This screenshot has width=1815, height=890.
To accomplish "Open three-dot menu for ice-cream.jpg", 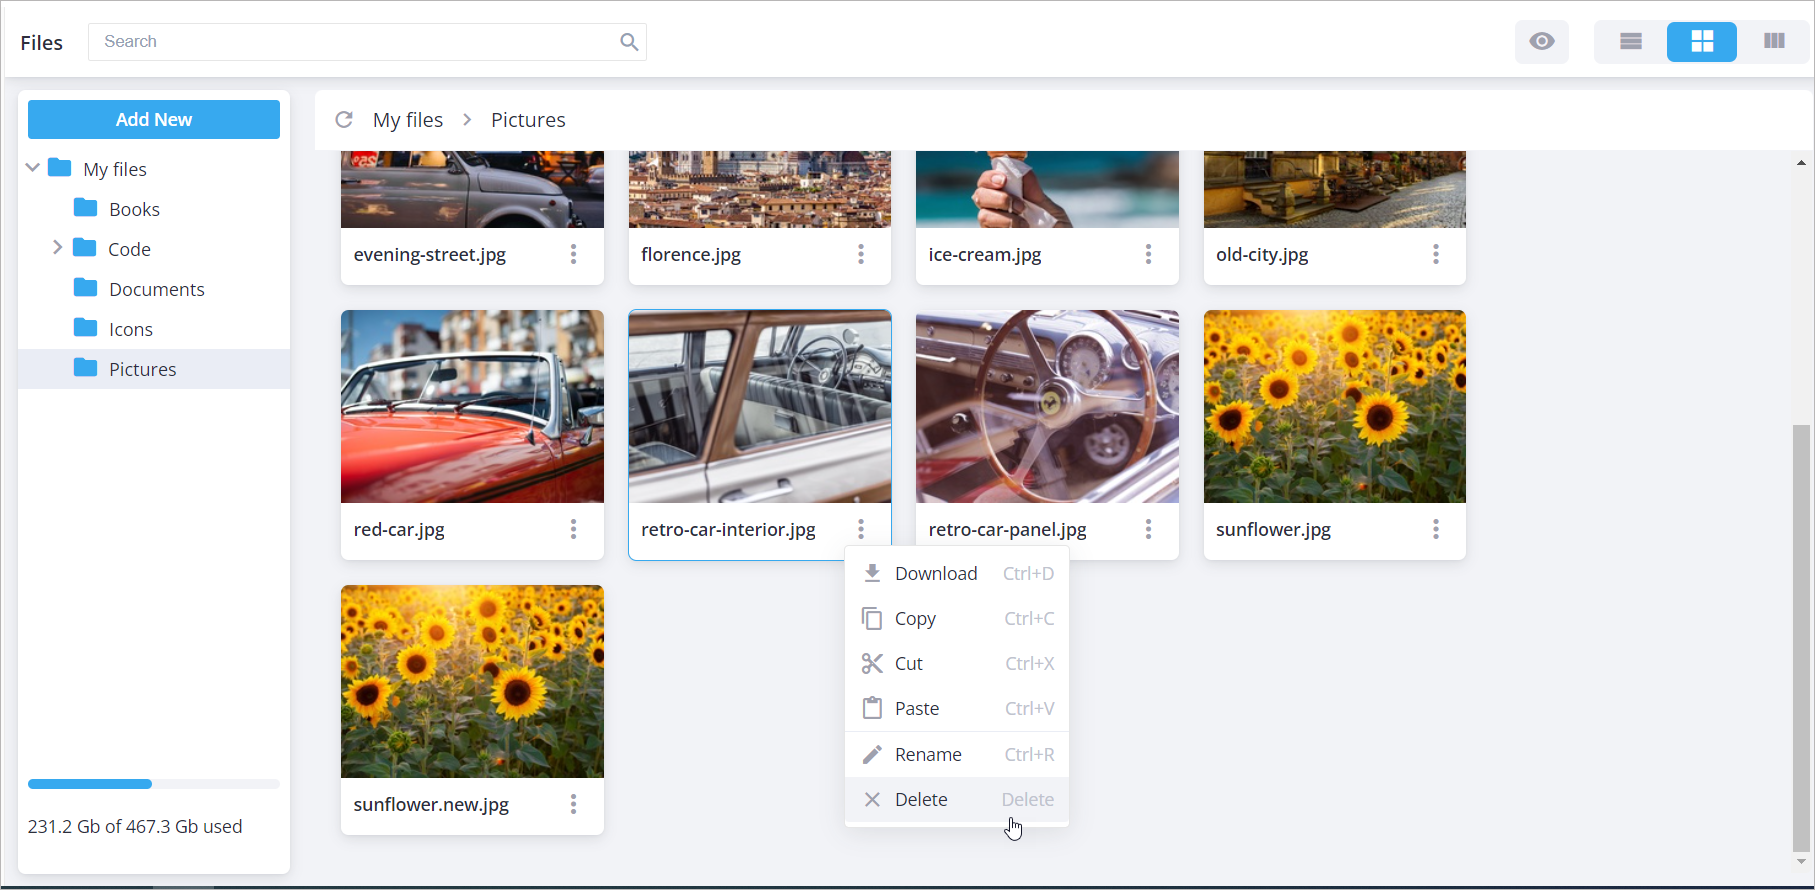I will (x=1148, y=254).
